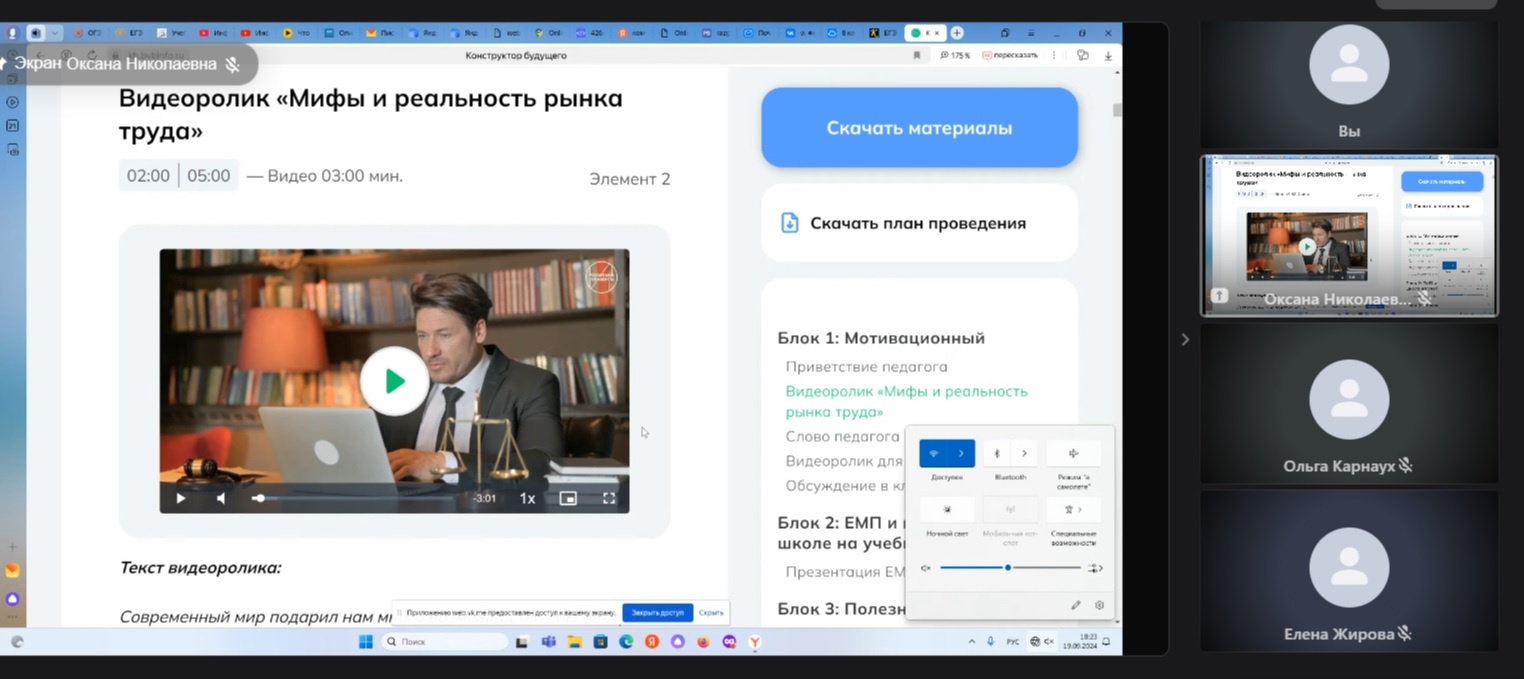
Task: Open the Слово педагога lesson item
Action: [x=842, y=436]
